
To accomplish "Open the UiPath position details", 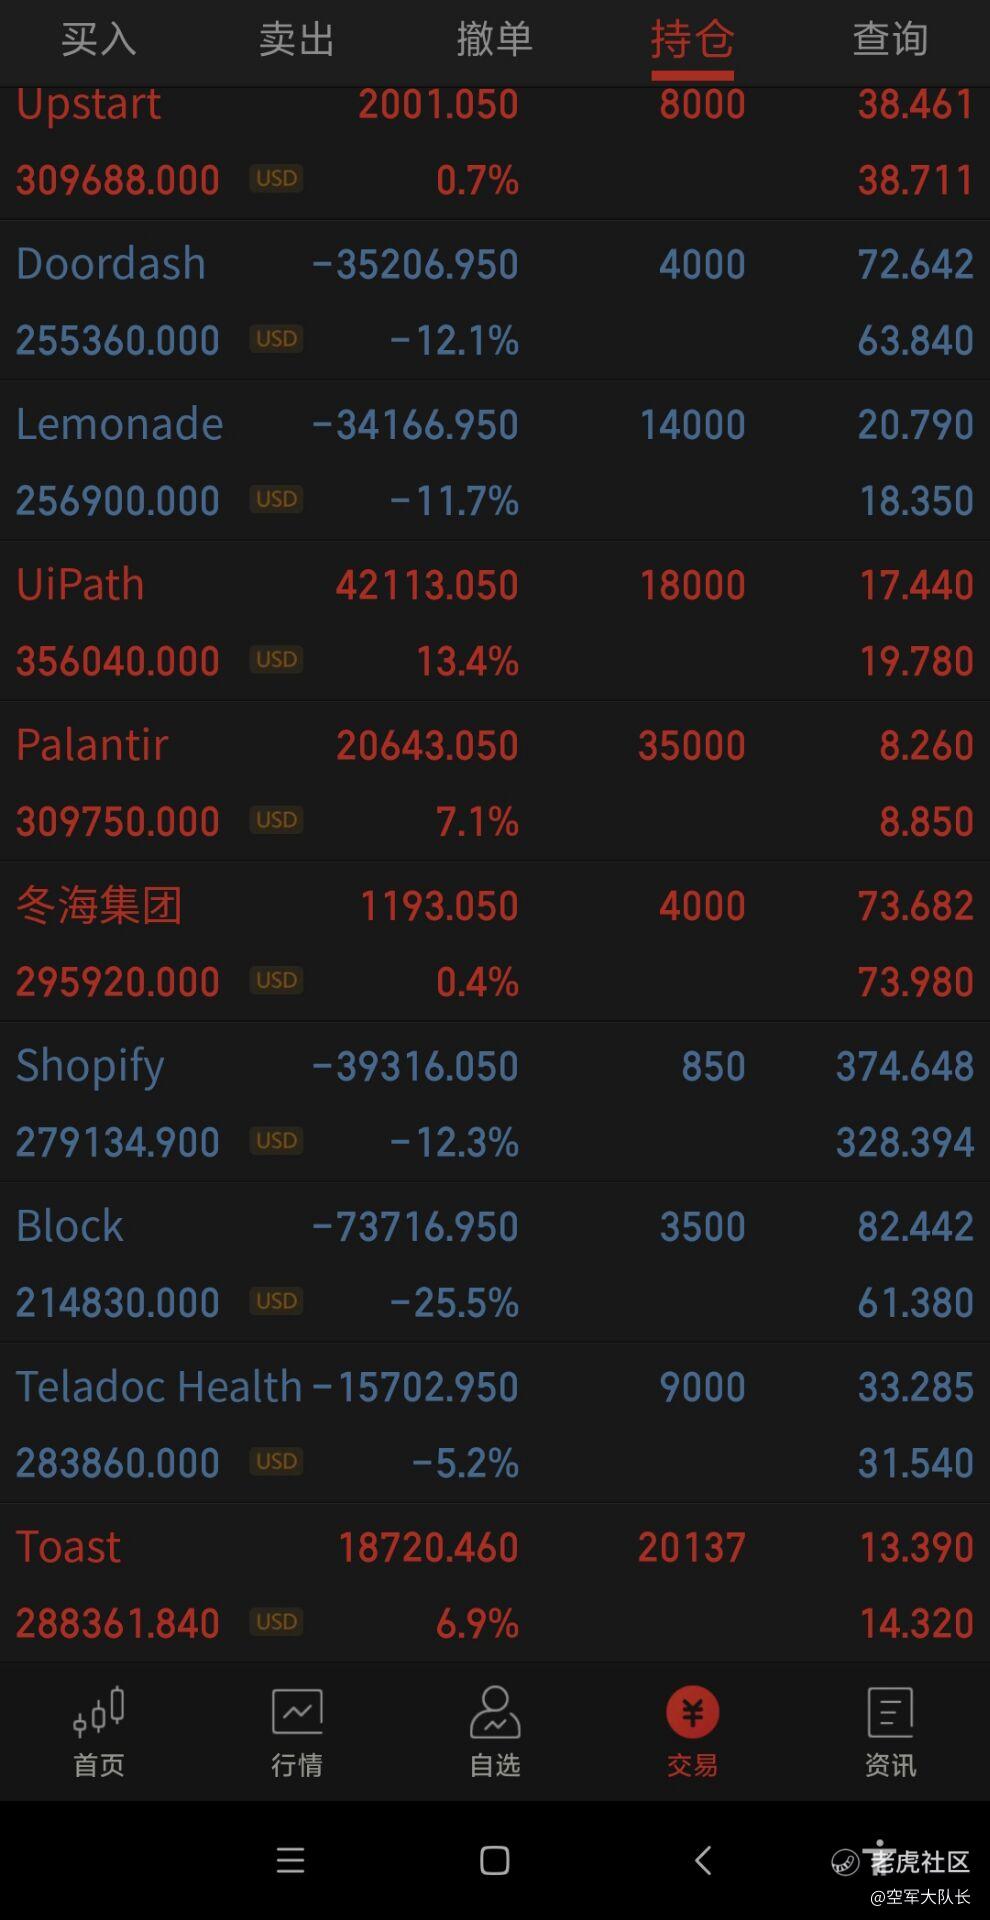I will [495, 622].
